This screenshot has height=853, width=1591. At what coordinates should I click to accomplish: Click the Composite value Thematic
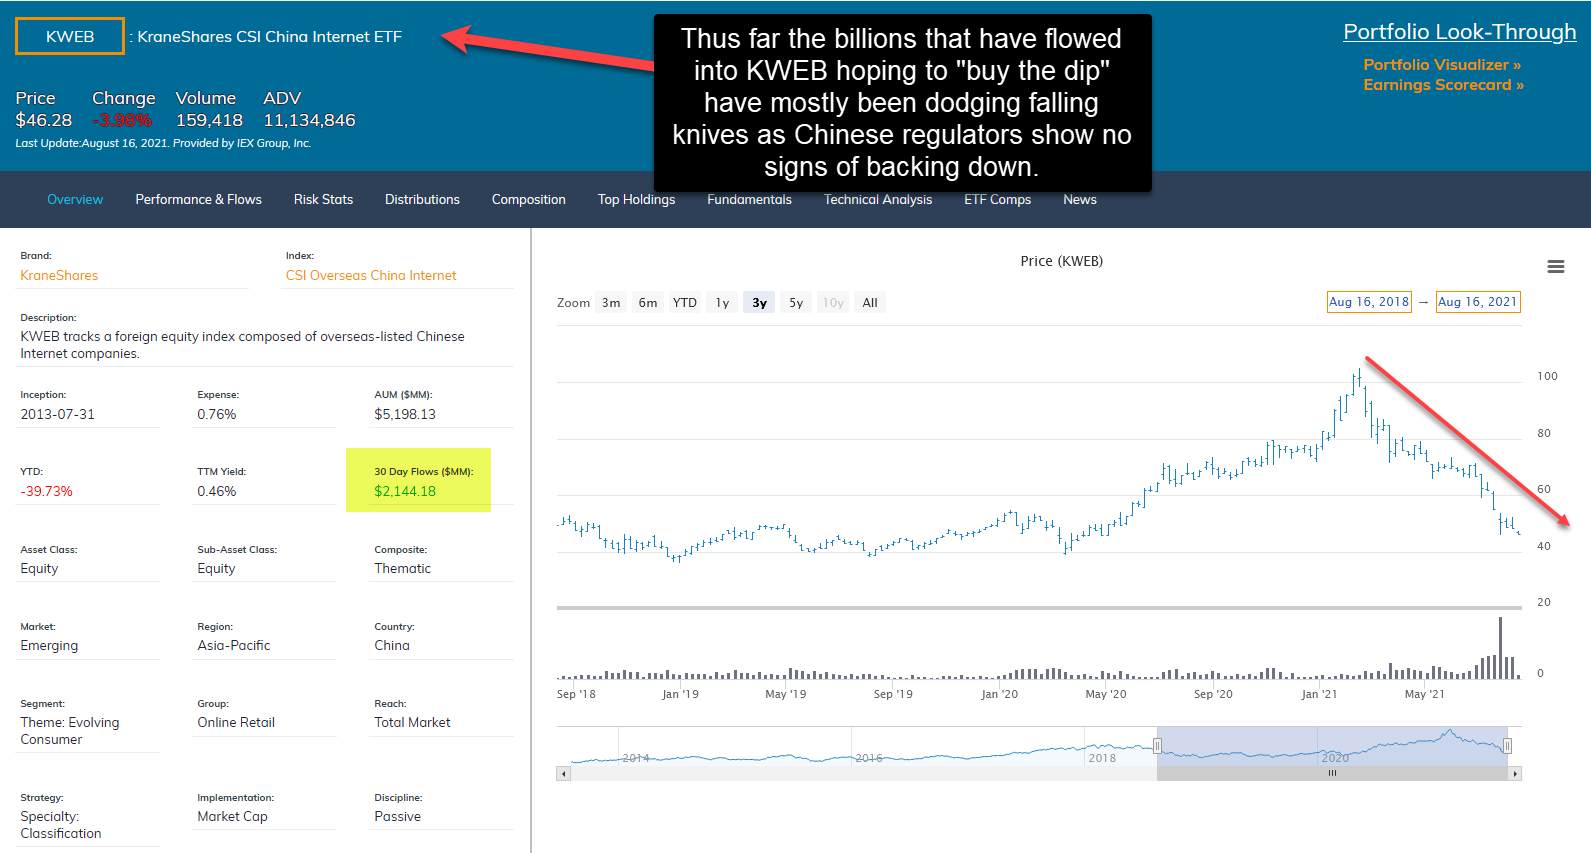(402, 569)
